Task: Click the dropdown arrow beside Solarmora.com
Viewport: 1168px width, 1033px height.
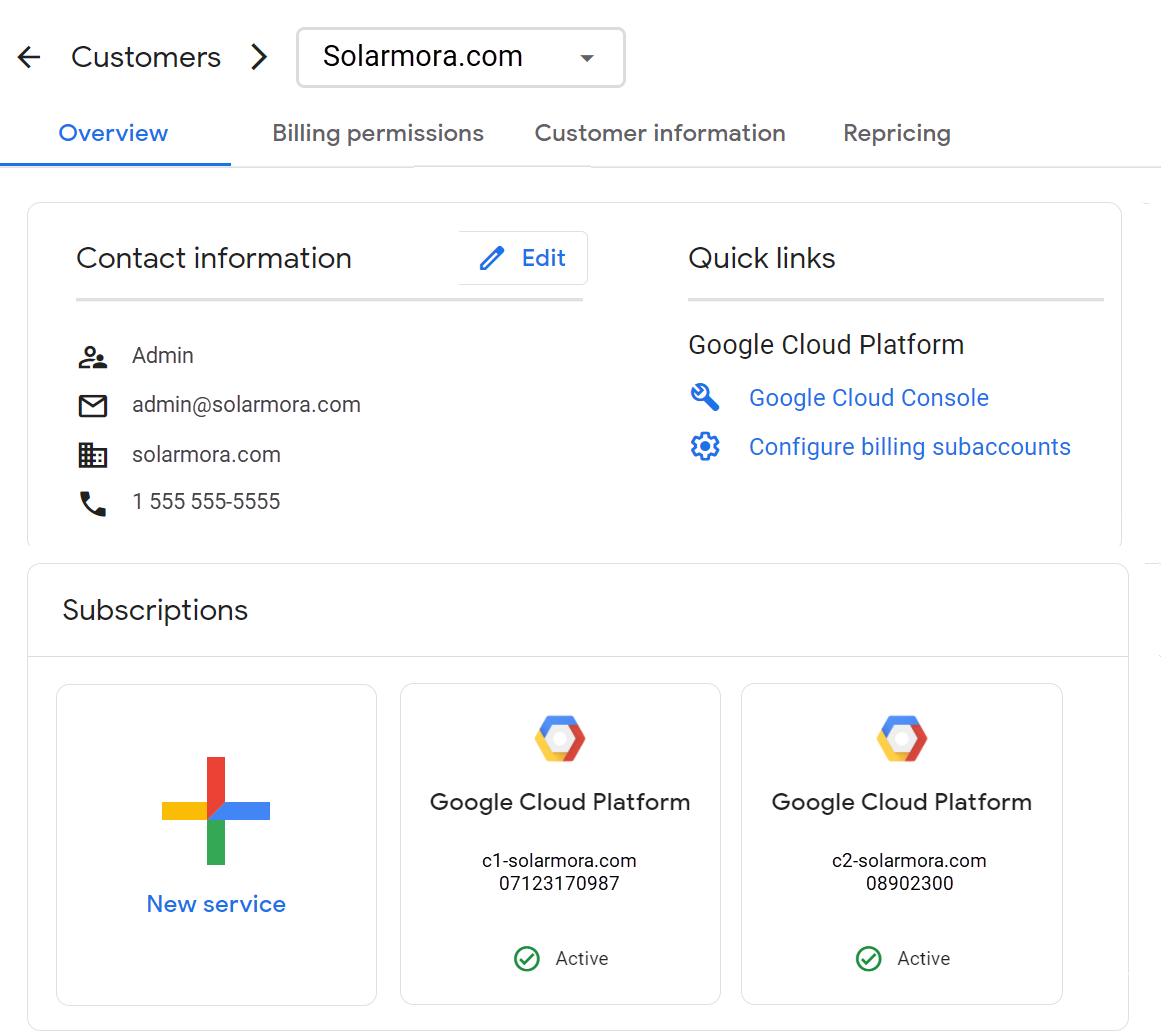Action: (x=587, y=58)
